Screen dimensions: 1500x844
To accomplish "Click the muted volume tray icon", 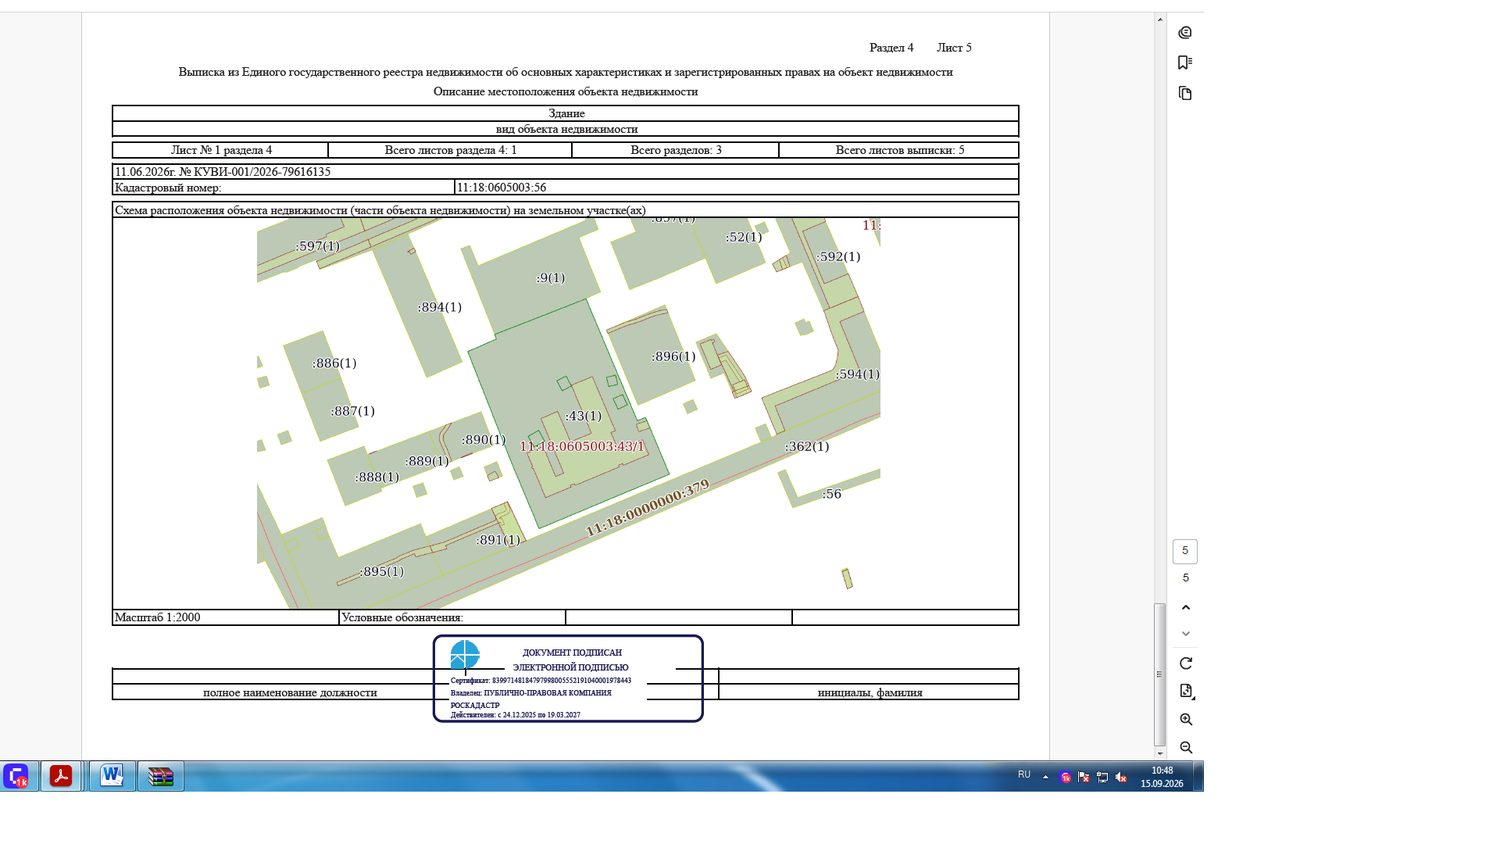I will (x=1121, y=777).
